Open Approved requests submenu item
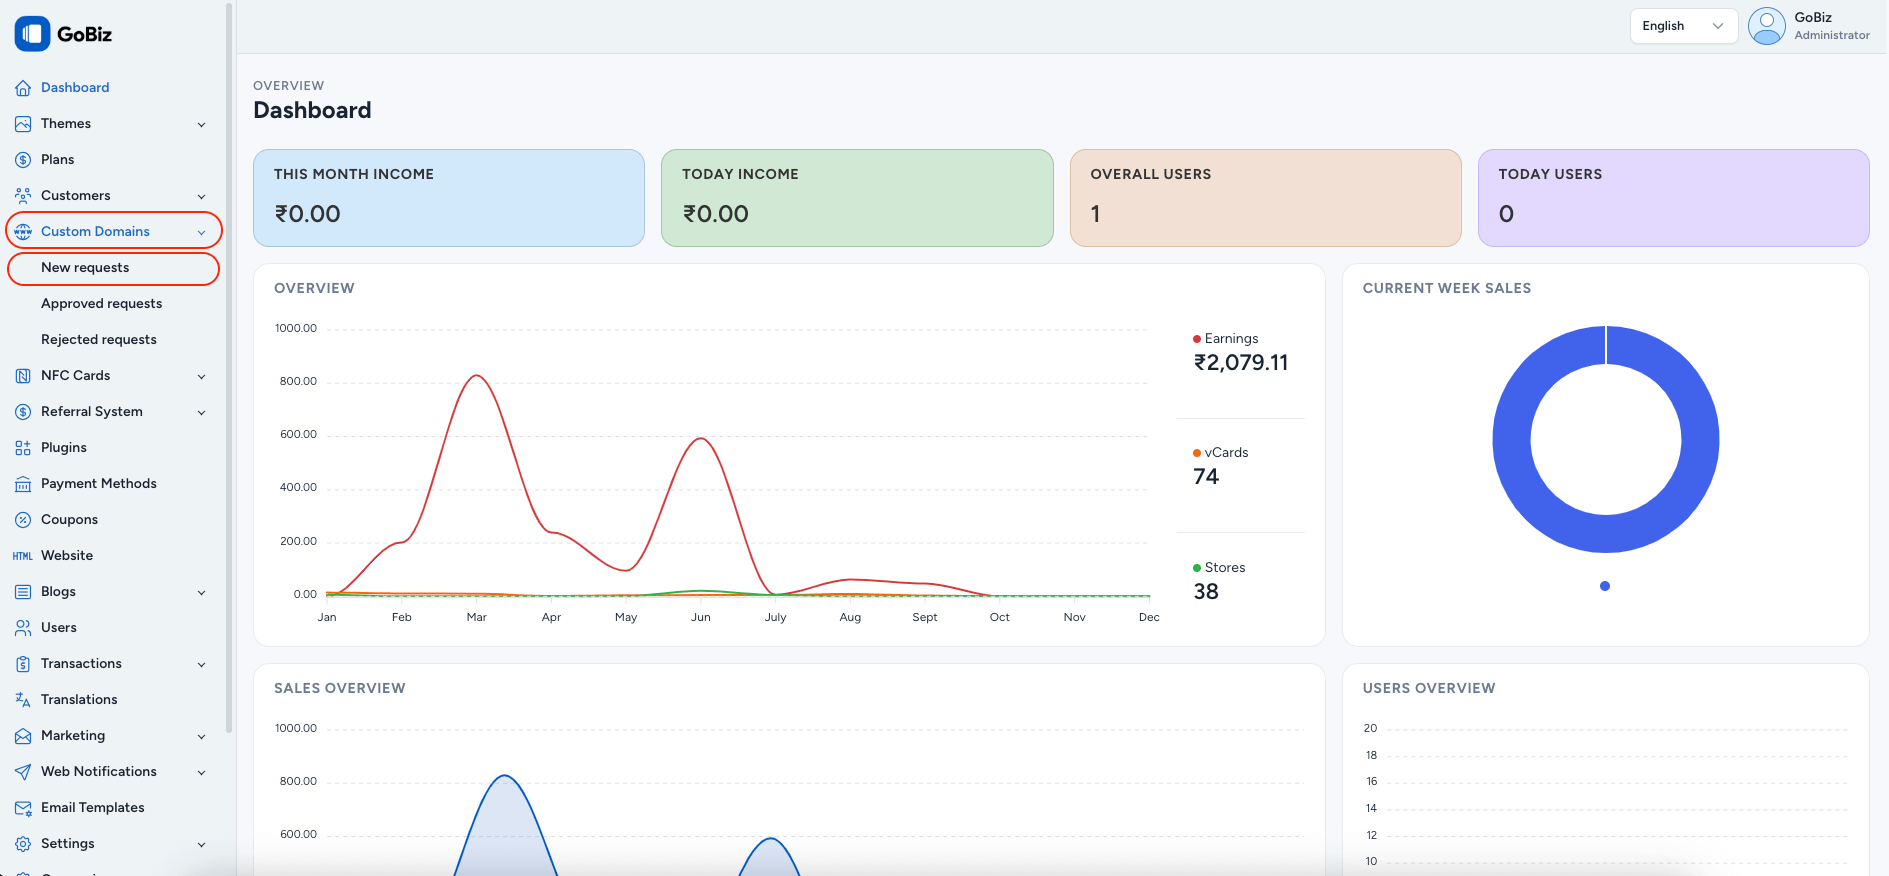 point(101,304)
